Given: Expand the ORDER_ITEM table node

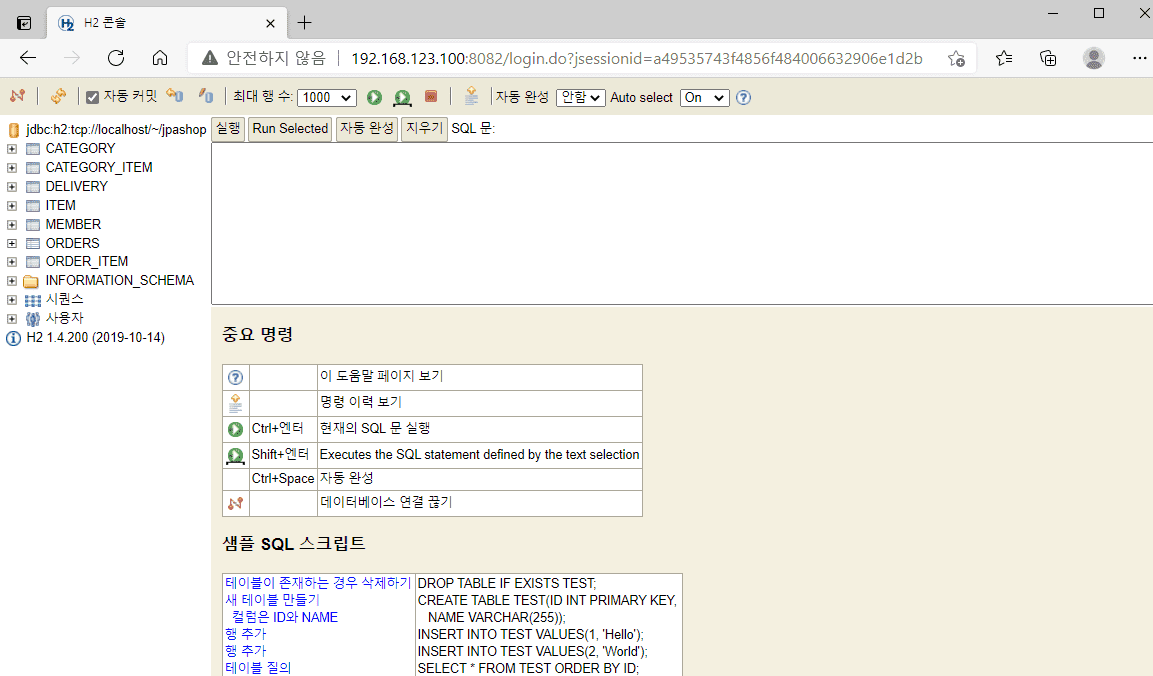Looking at the screenshot, I should click(x=12, y=262).
